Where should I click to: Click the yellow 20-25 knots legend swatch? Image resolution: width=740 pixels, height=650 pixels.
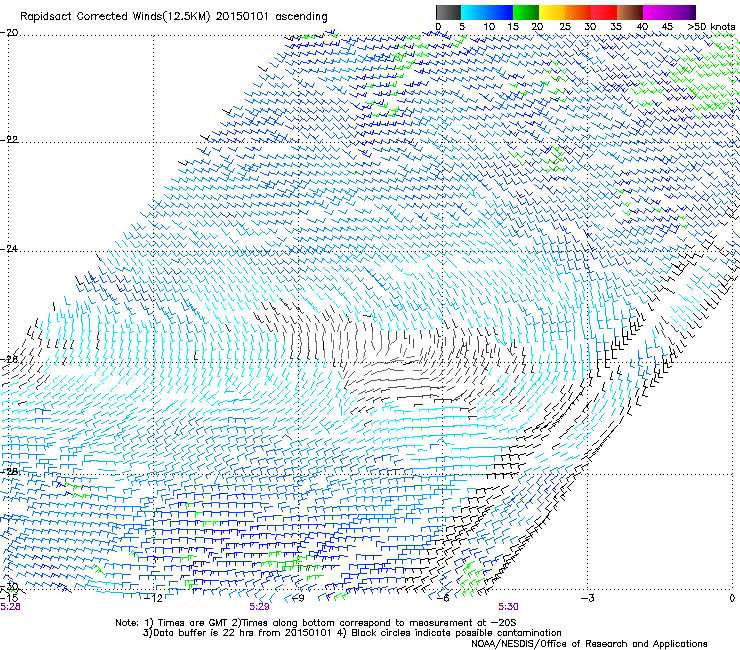552,12
